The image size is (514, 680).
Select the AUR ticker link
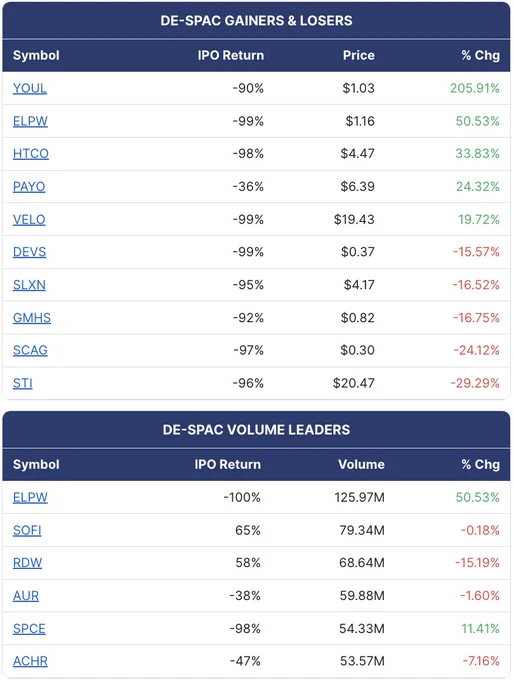point(26,596)
